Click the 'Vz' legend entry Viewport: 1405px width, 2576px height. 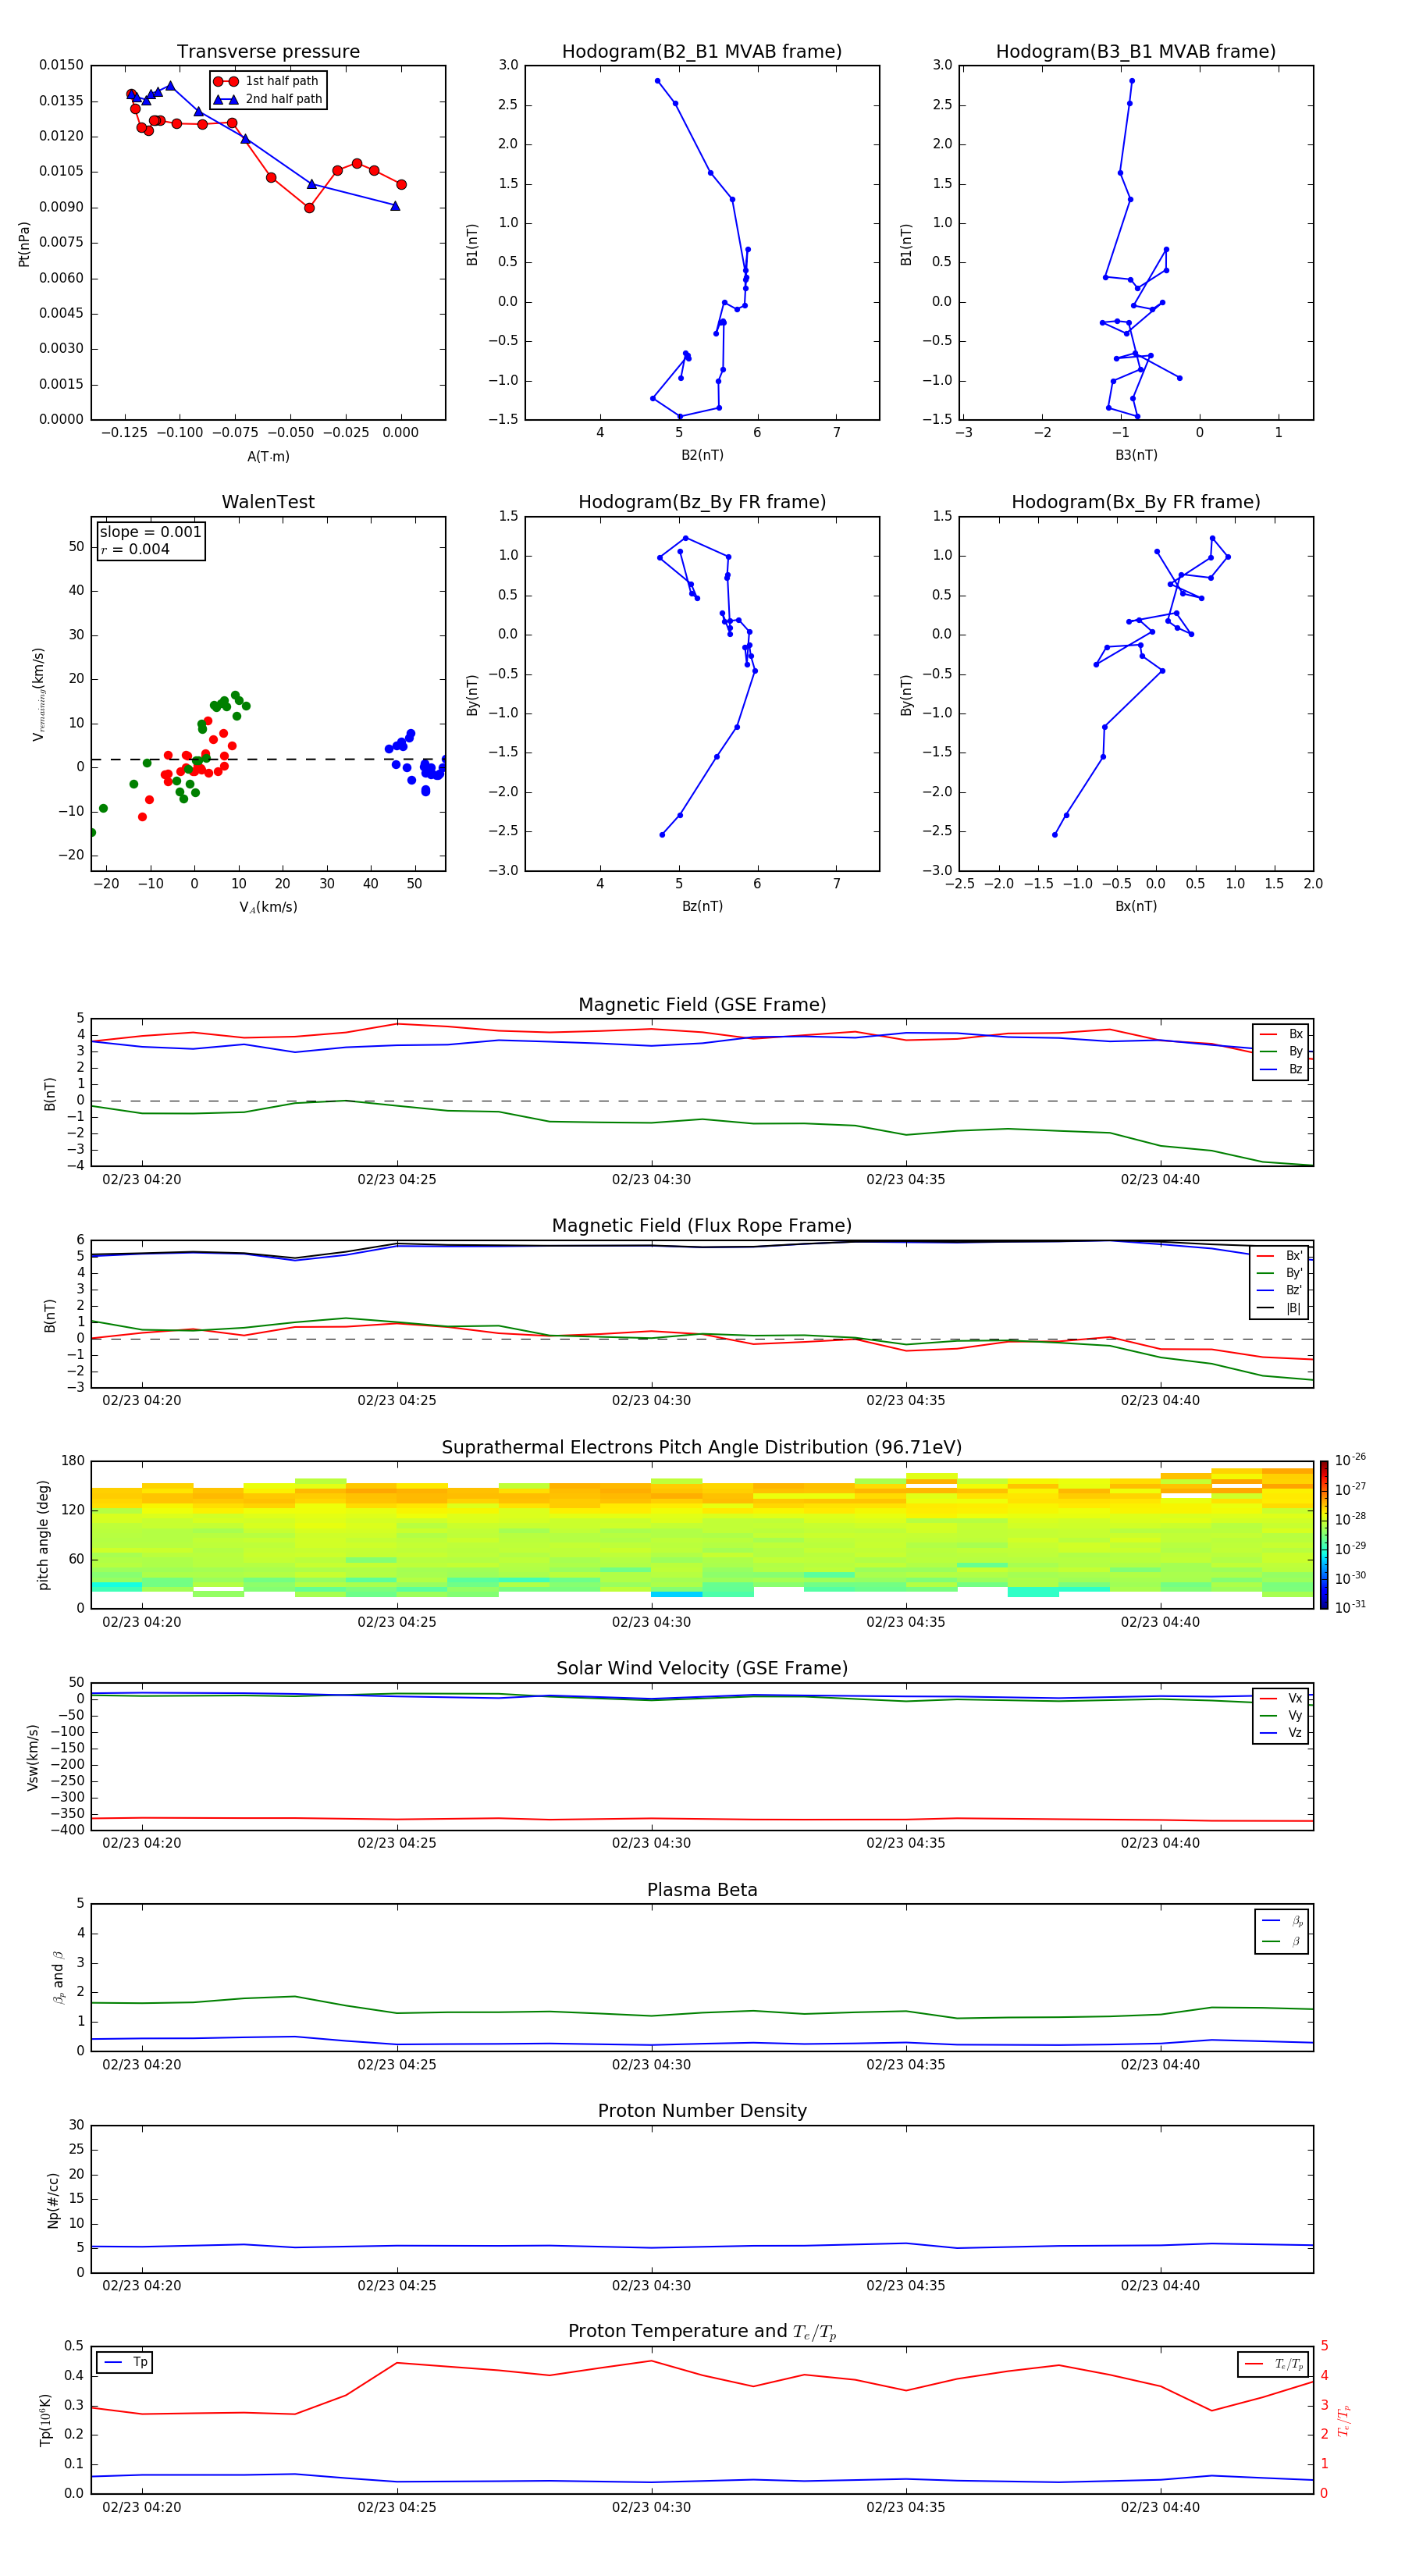coord(1282,1733)
